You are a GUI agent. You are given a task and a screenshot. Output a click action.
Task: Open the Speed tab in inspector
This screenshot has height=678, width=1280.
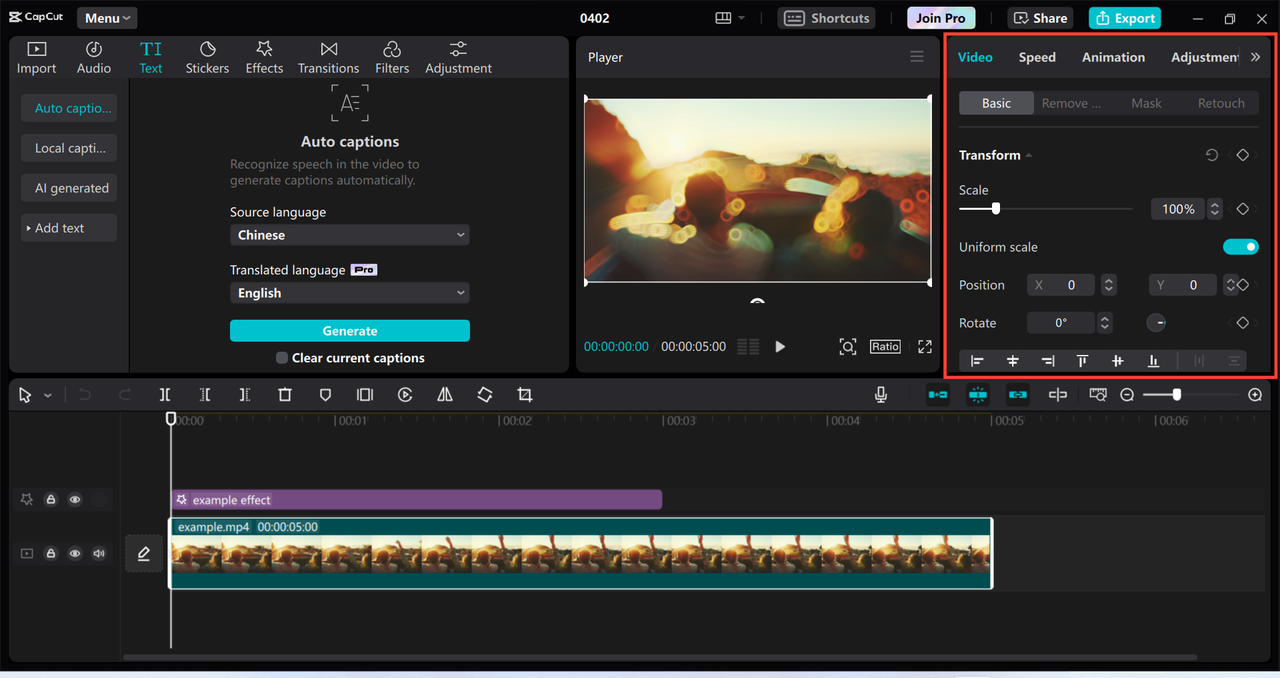click(1037, 57)
